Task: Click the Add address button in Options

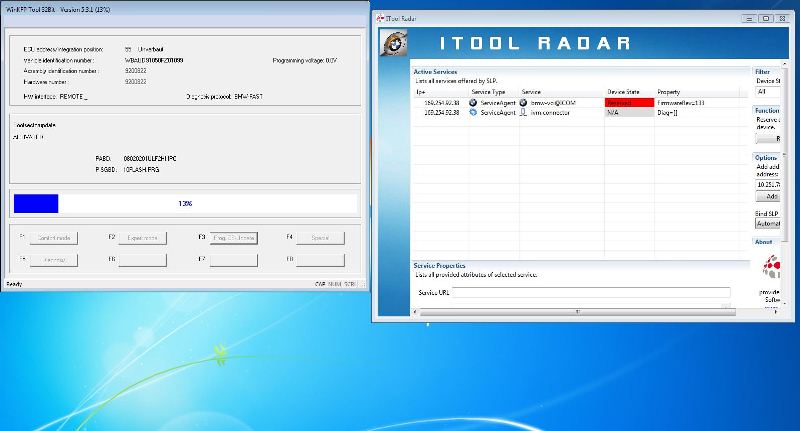Action: click(768, 196)
